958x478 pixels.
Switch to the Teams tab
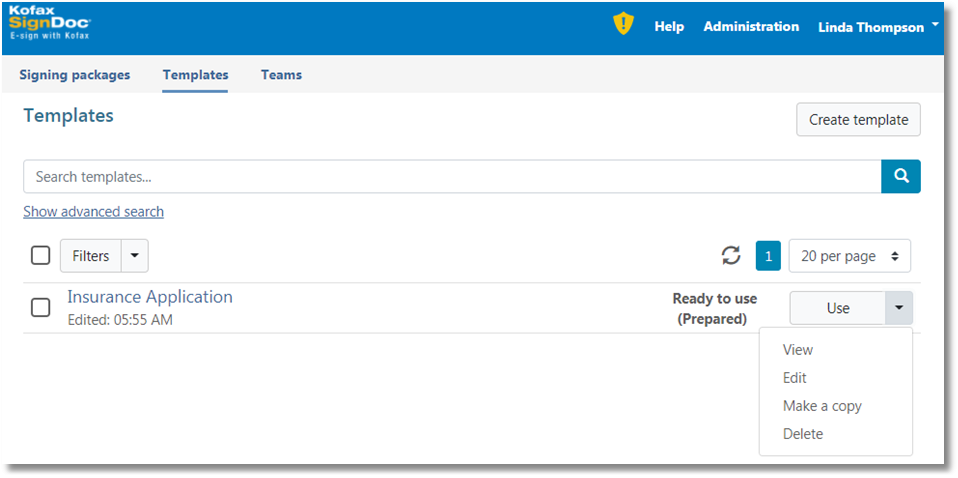[281, 75]
